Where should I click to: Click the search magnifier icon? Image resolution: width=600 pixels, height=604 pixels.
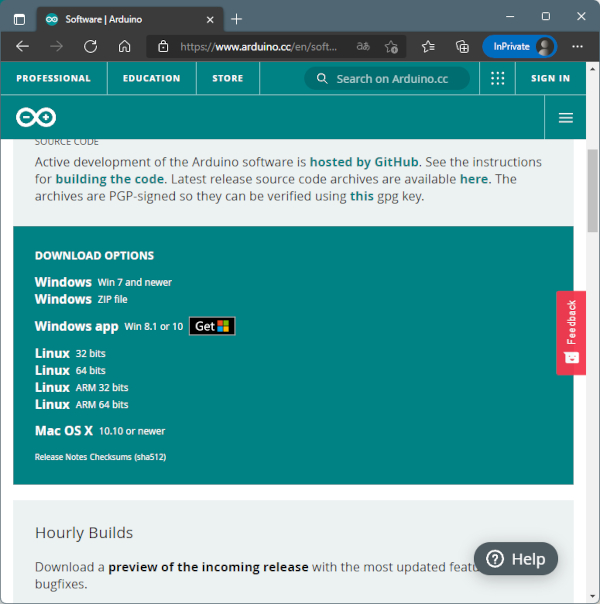322,79
